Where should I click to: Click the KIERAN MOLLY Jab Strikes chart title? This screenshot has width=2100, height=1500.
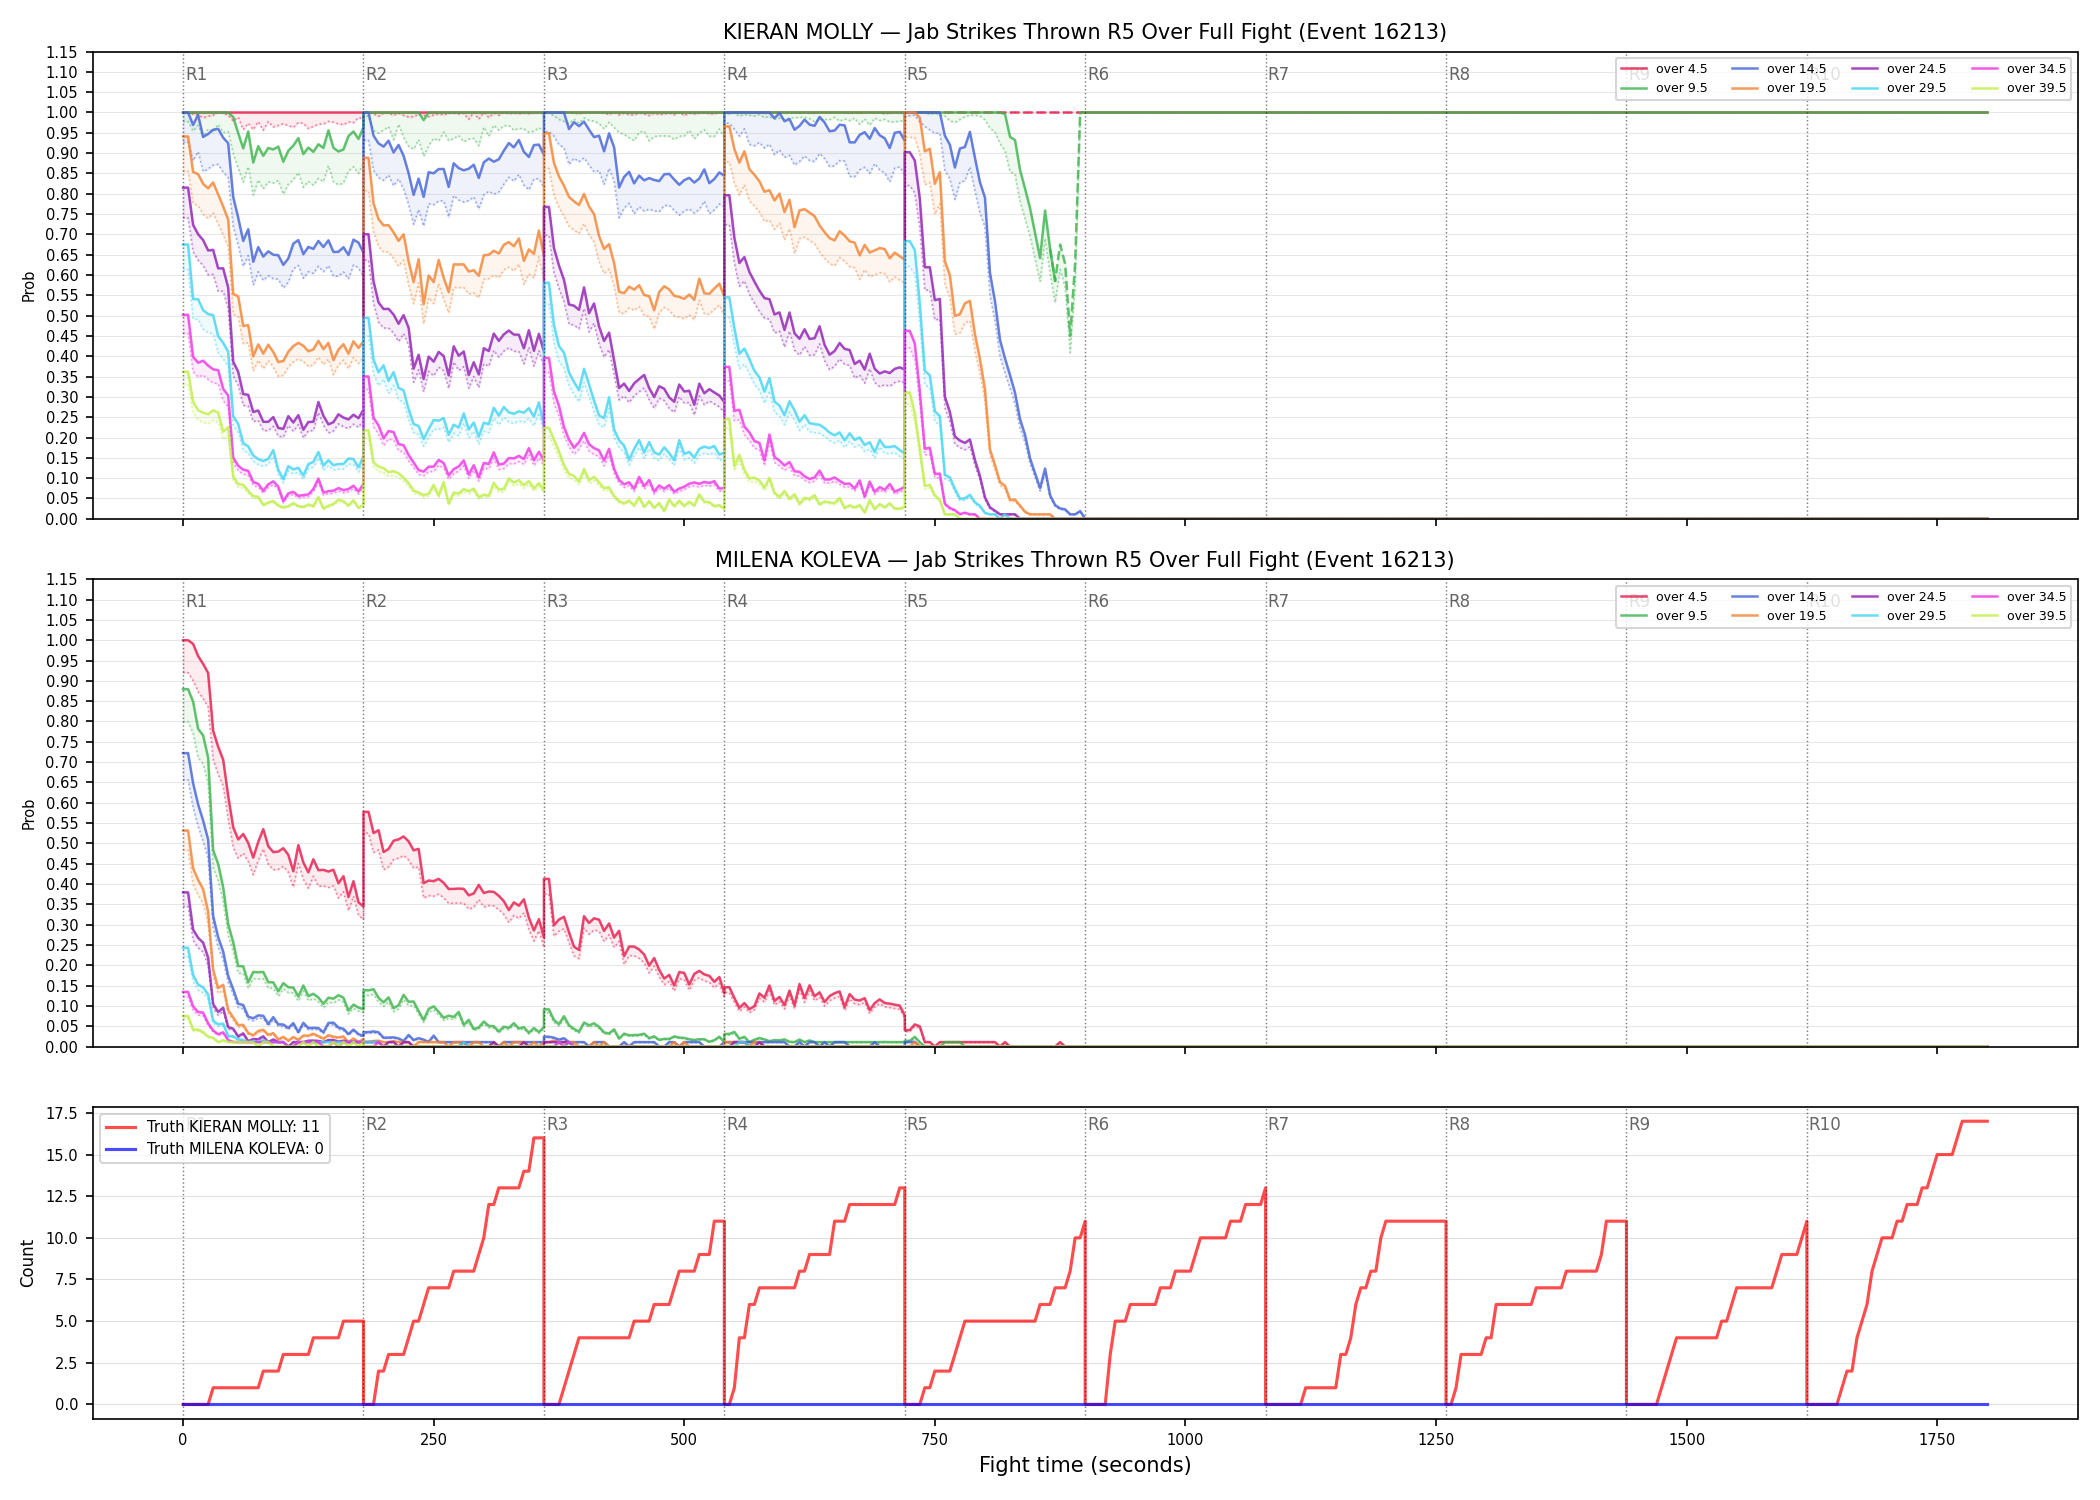[x=1084, y=32]
